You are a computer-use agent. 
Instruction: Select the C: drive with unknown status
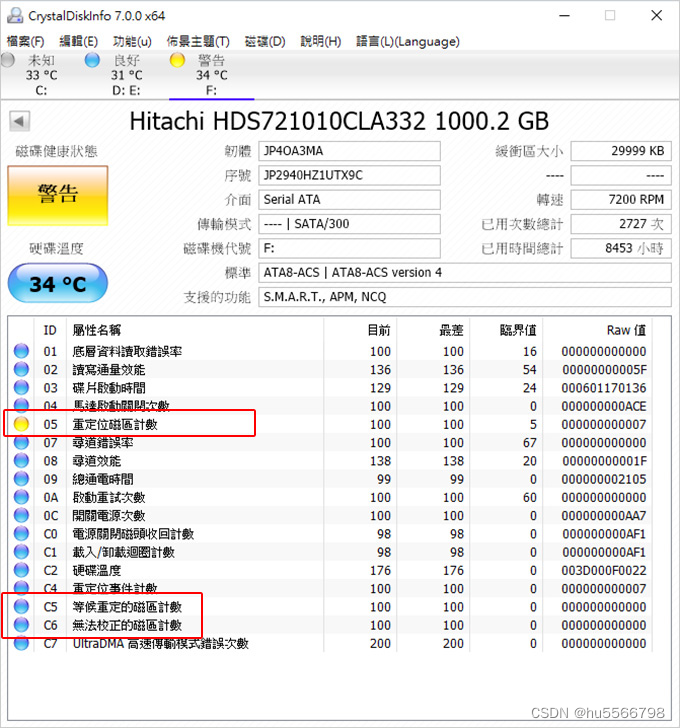point(41,75)
